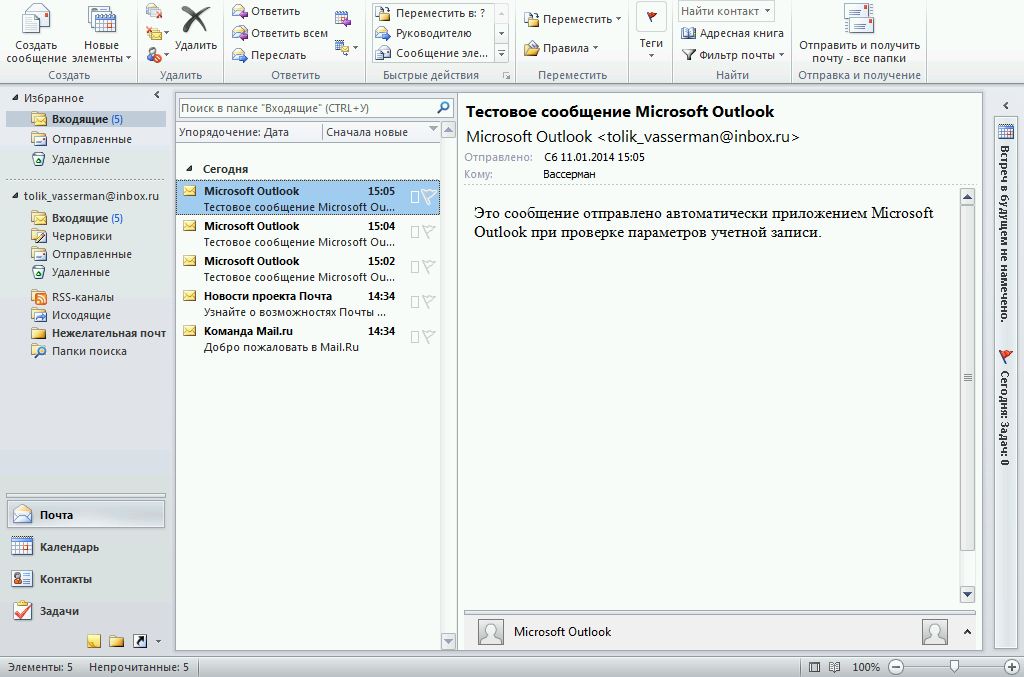Open the 15:04 Microsoft Outlook message
Image resolution: width=1024 pixels, height=677 pixels.
(308, 234)
